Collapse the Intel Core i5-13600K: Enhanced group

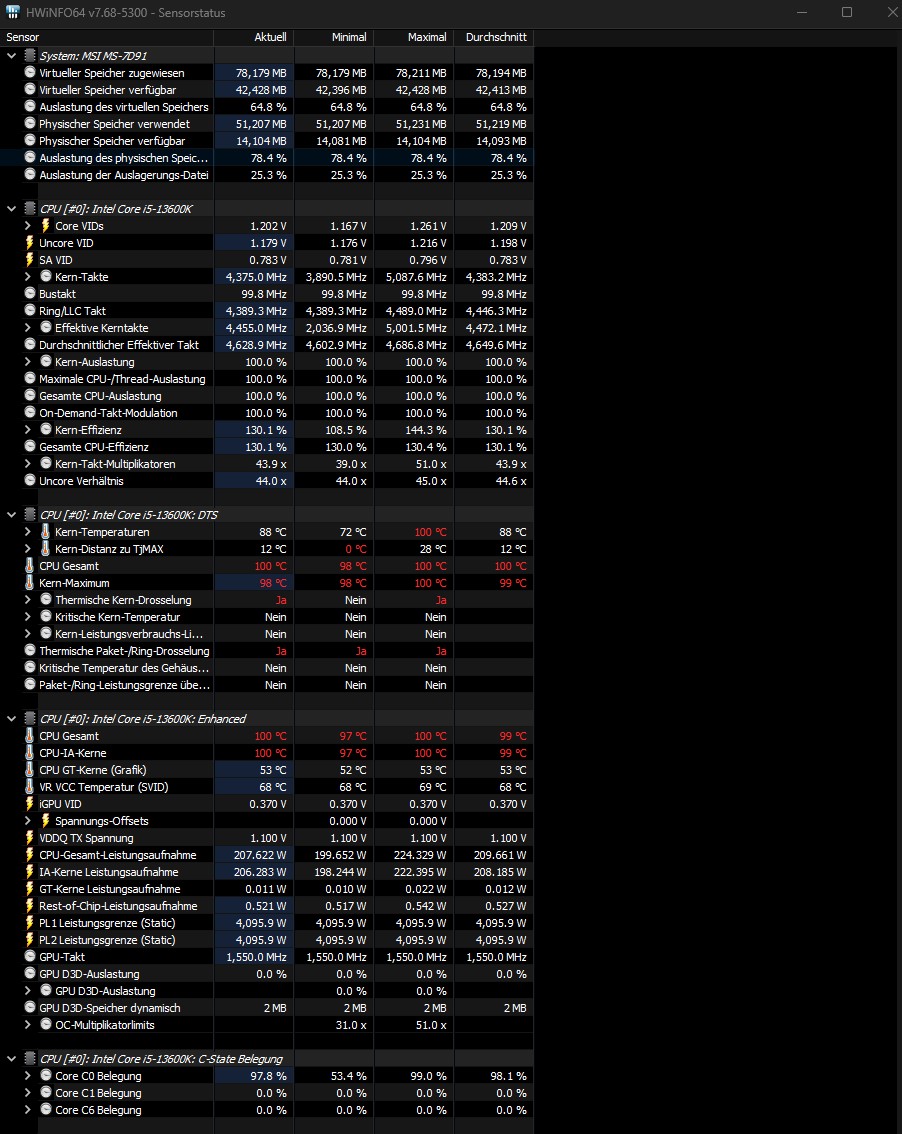point(11,719)
